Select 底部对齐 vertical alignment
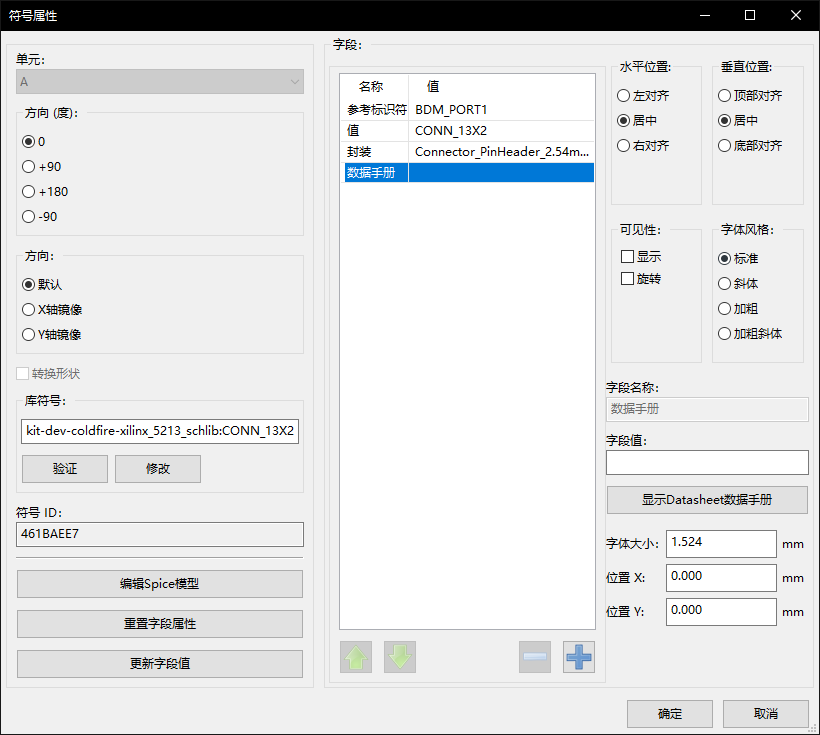The height and width of the screenshot is (735, 820). [x=725, y=146]
